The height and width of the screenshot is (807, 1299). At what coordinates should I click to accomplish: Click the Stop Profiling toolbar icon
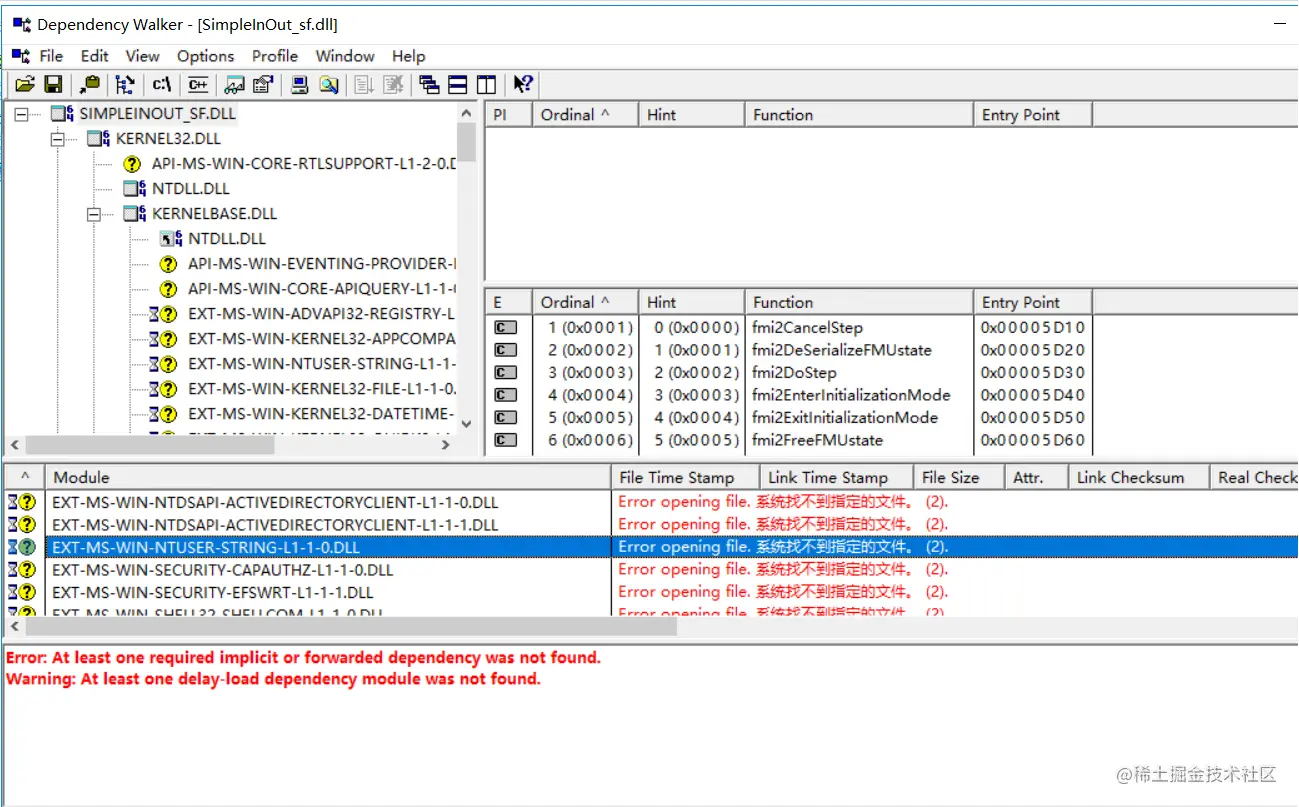pyautogui.click(x=393, y=85)
